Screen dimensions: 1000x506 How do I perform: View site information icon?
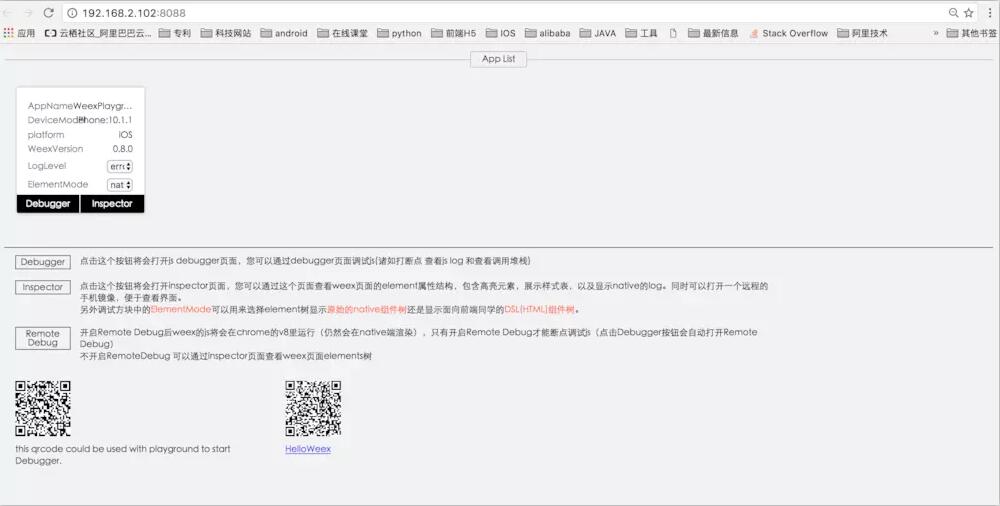(72, 13)
